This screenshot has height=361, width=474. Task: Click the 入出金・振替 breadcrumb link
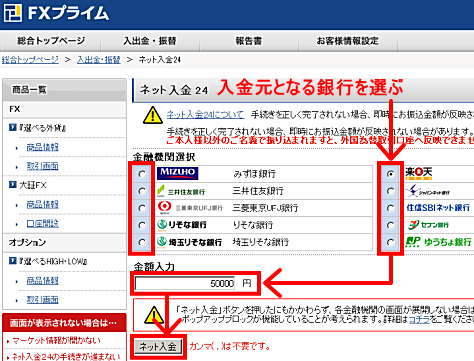[x=99, y=60]
